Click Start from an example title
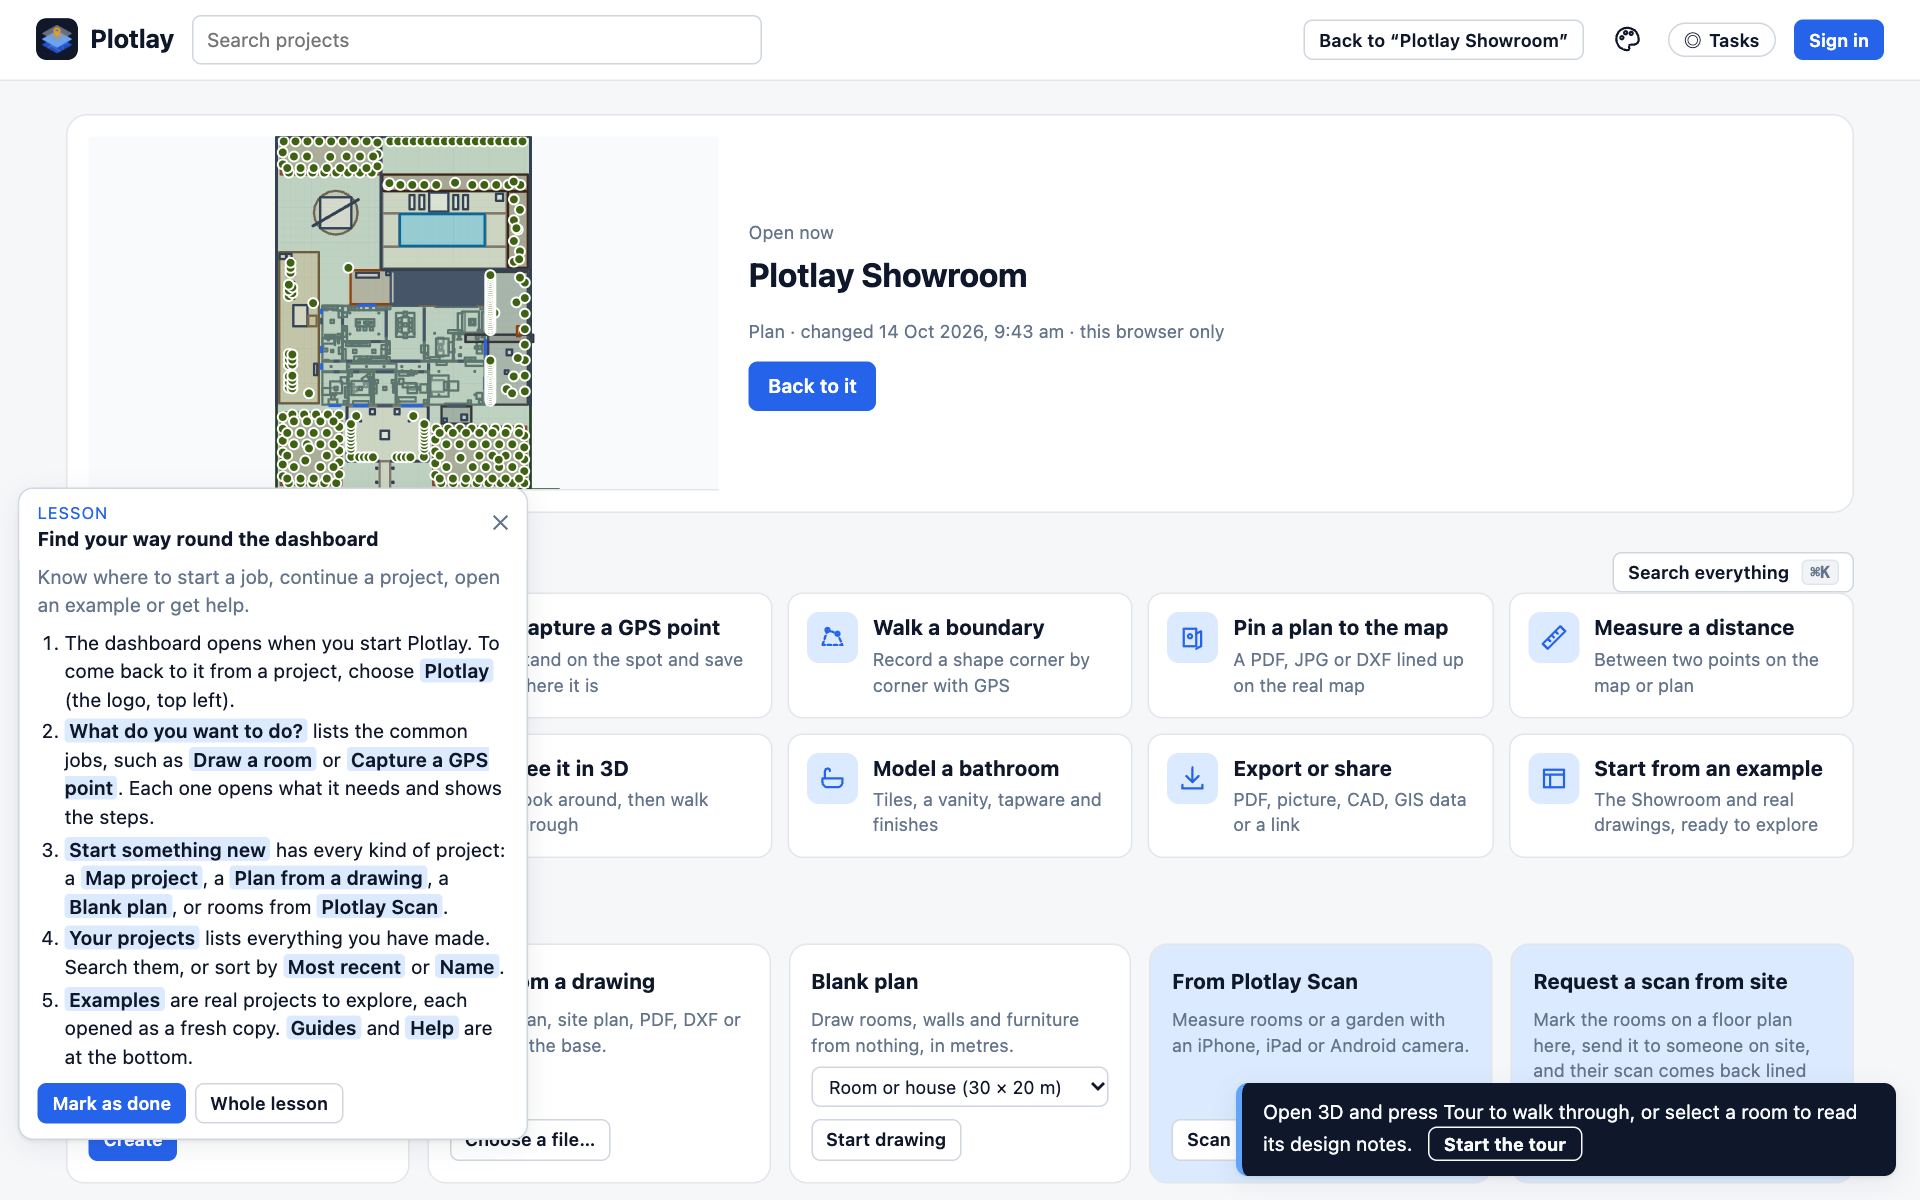Image resolution: width=1920 pixels, height=1200 pixels. (1707, 769)
